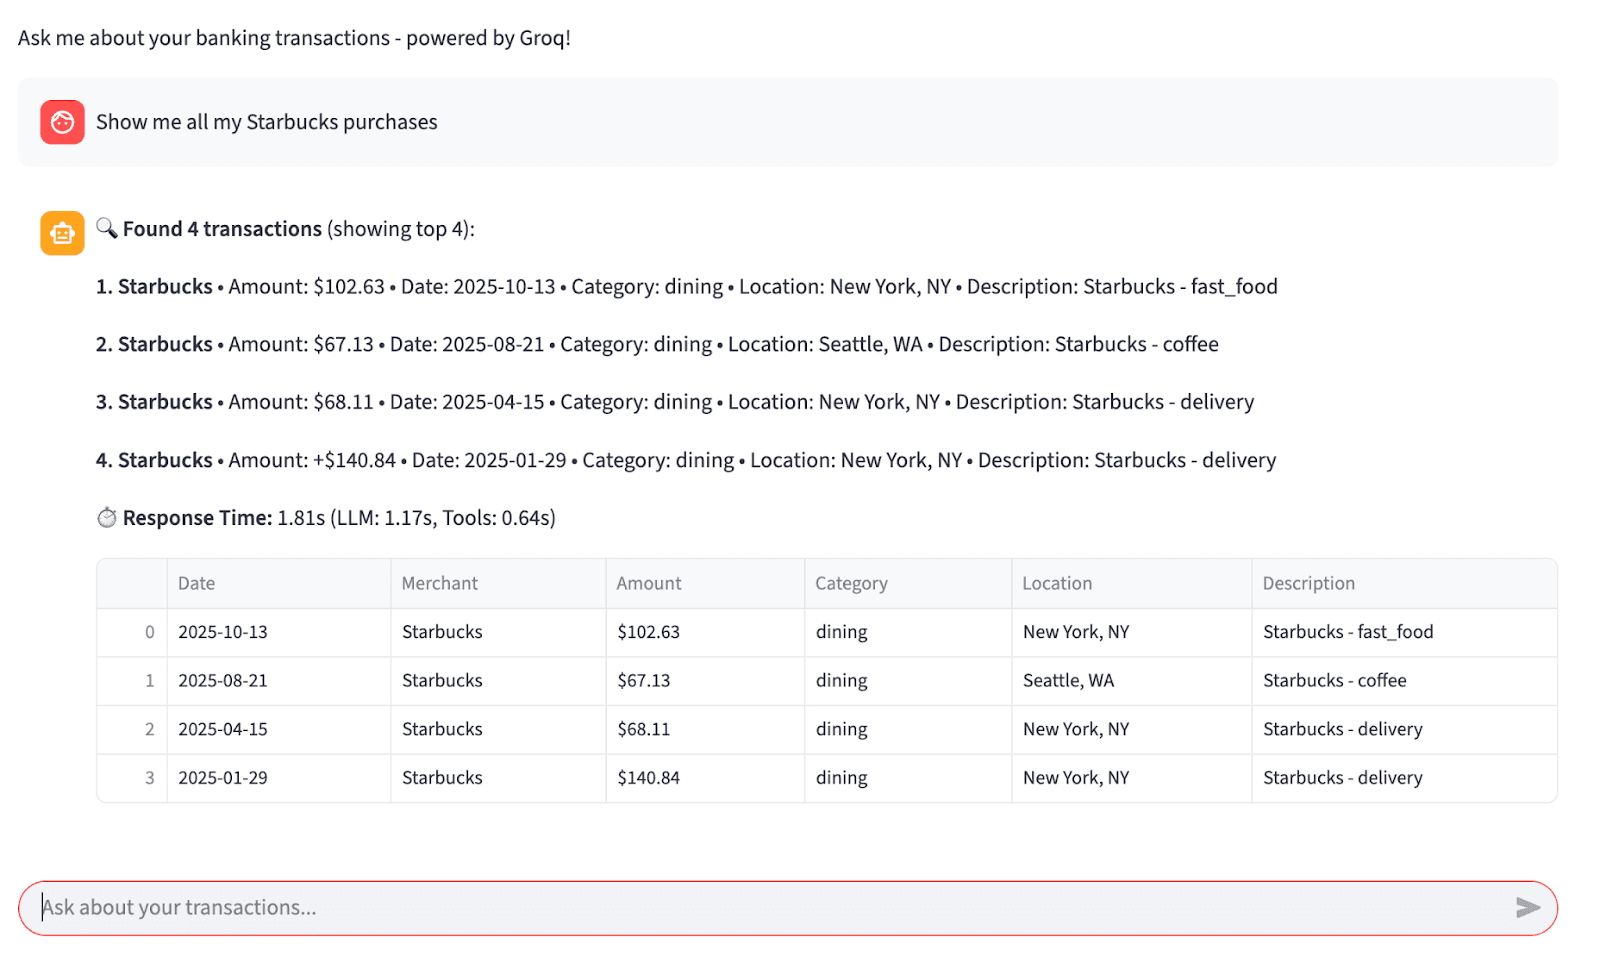Sort by the Amount column header
Viewport: 1600px width, 957px height.
pyautogui.click(x=649, y=583)
